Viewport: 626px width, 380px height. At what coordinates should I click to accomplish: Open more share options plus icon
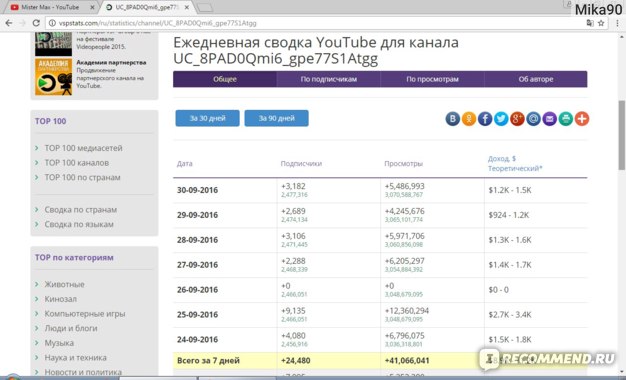[x=582, y=119]
